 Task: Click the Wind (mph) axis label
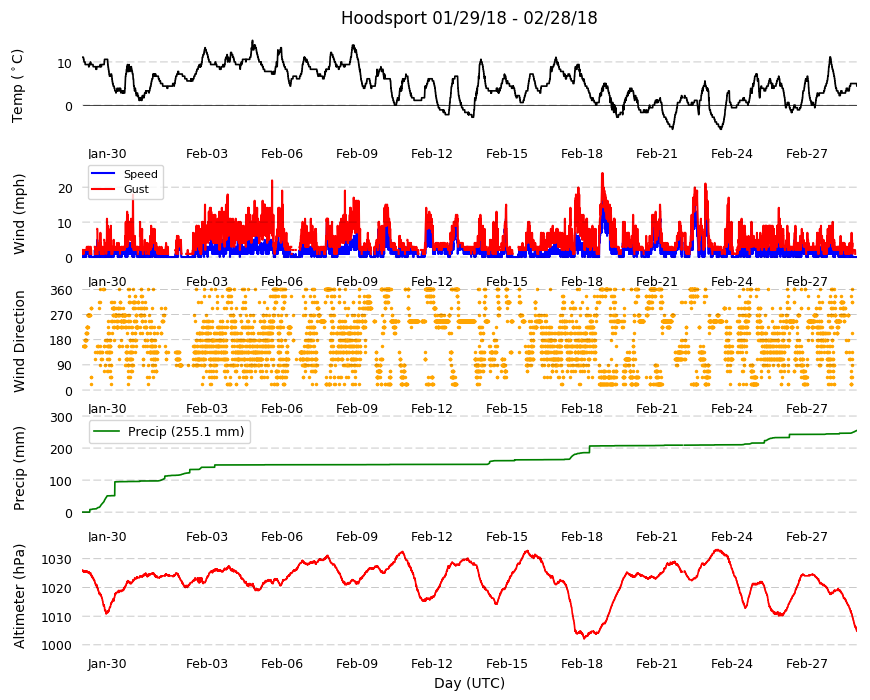point(19,214)
